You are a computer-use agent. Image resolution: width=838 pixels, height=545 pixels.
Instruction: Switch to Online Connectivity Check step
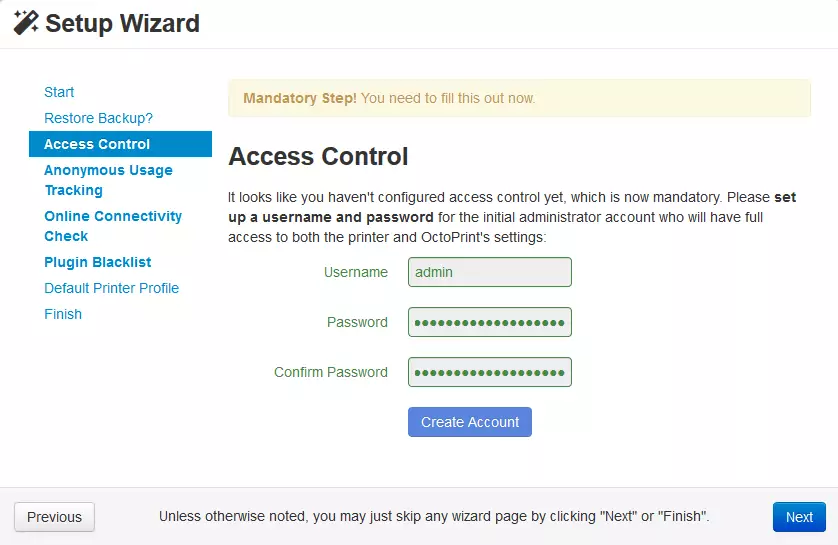coord(113,226)
